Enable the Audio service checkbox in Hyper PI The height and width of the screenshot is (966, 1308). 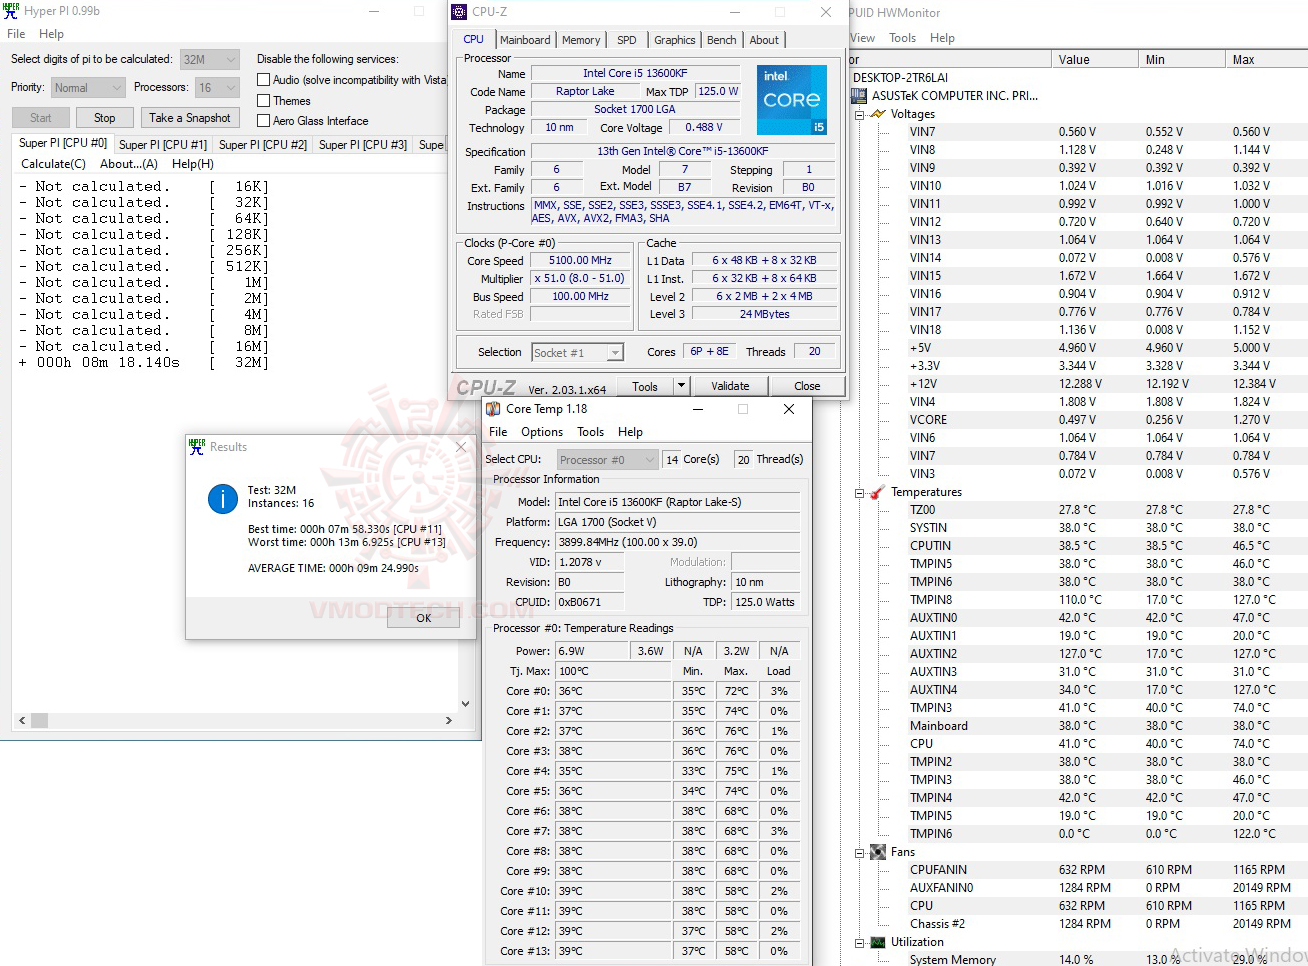click(264, 80)
